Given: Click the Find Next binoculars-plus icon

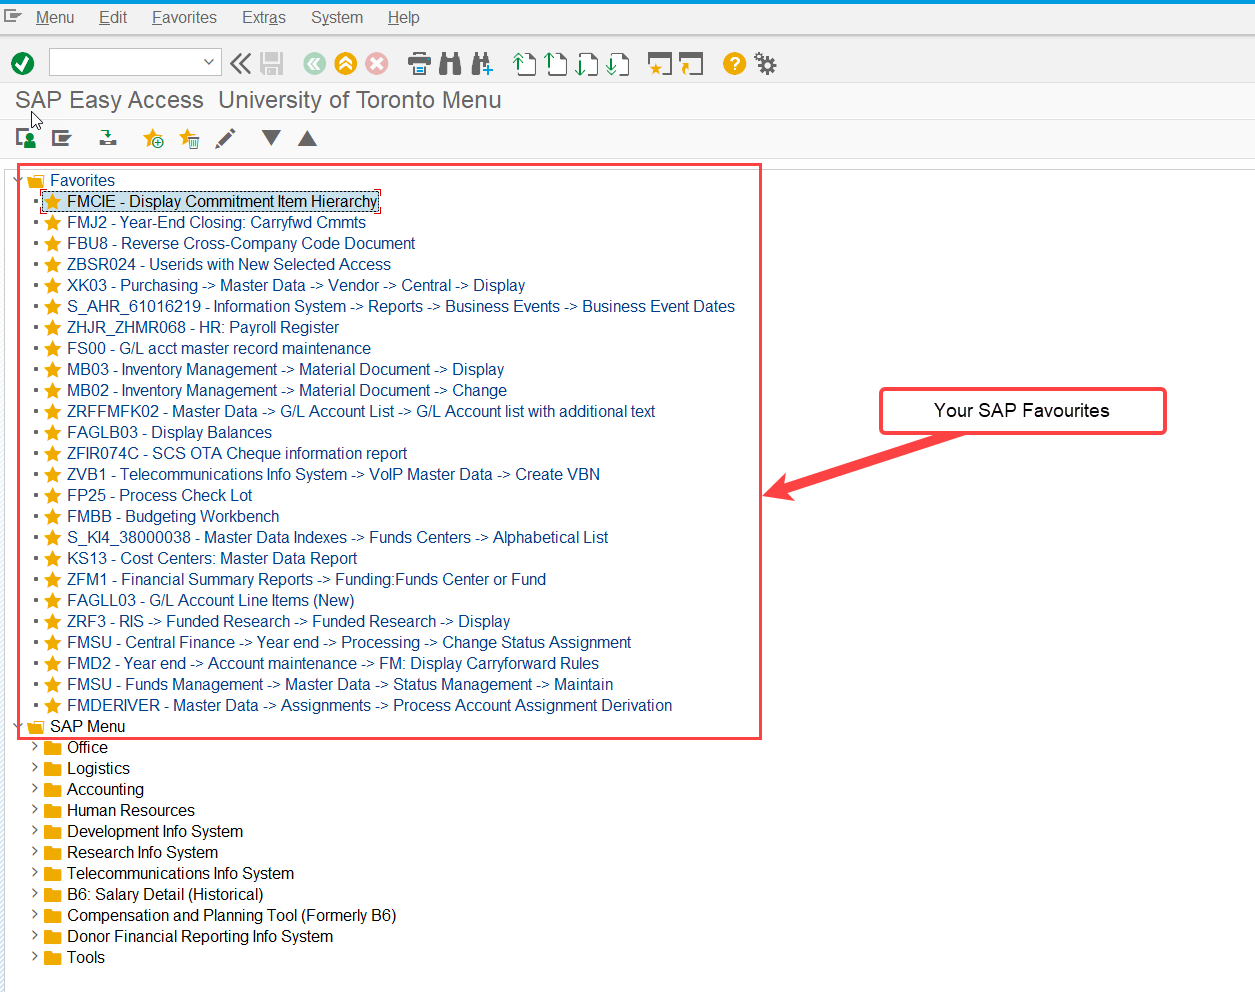Looking at the screenshot, I should (482, 64).
